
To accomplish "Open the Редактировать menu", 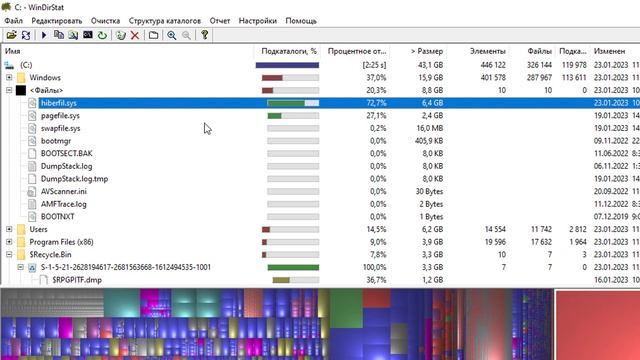I will (x=57, y=21).
